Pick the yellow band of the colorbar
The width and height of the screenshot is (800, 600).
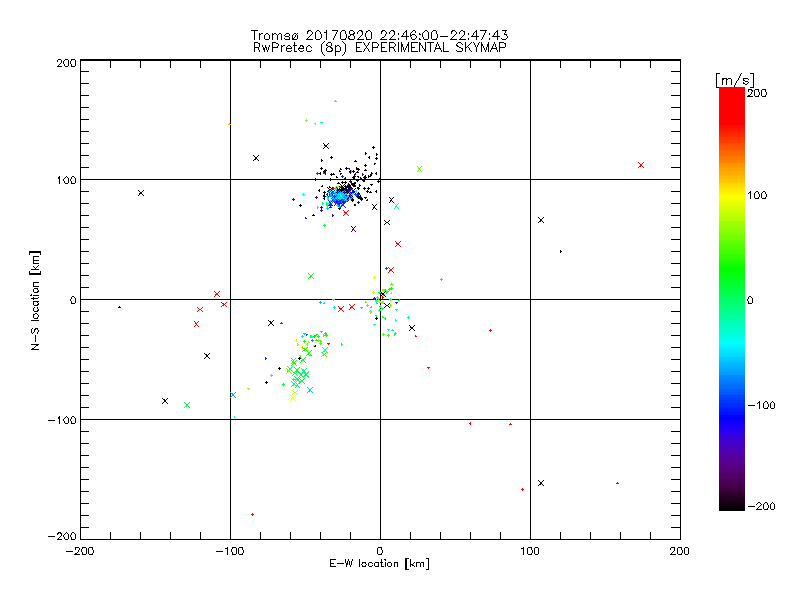point(732,196)
